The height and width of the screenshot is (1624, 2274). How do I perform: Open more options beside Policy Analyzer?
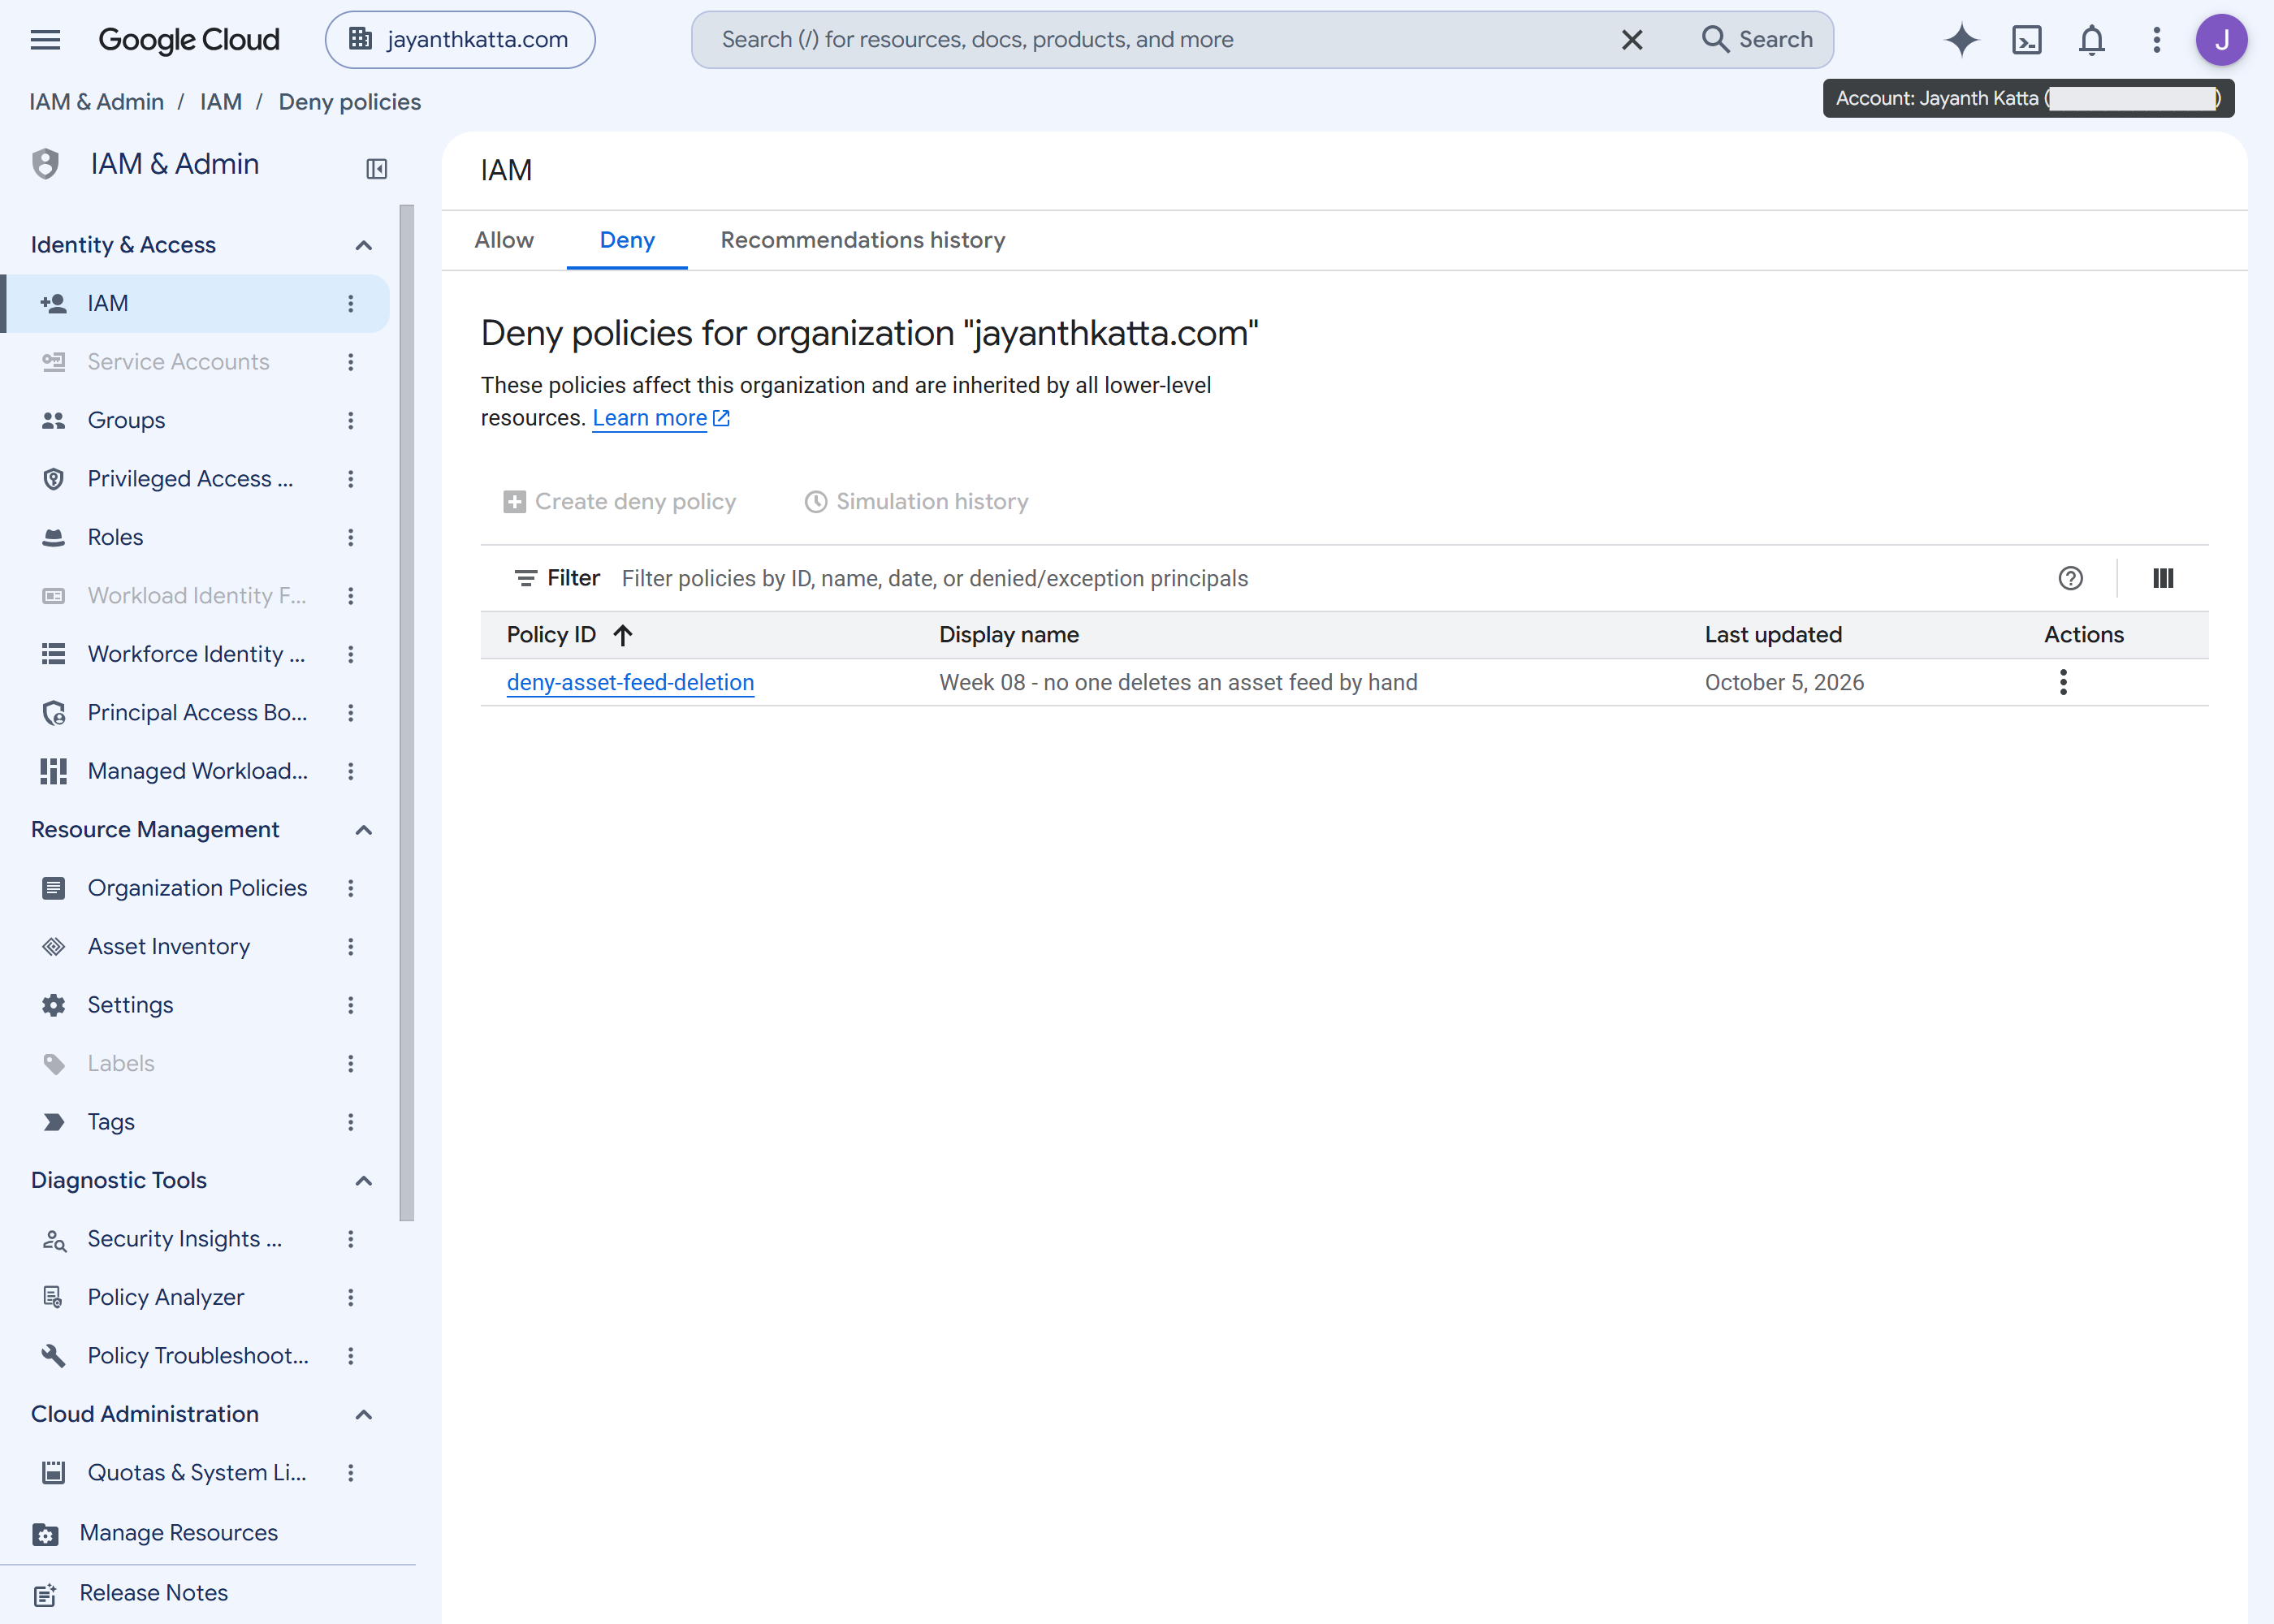pos(351,1297)
